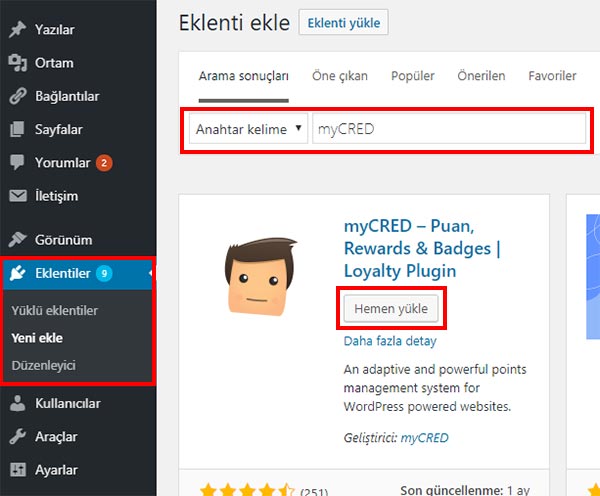Click the İletişim envelope icon
Viewport: 600px width, 496px height.
pyautogui.click(x=18, y=196)
